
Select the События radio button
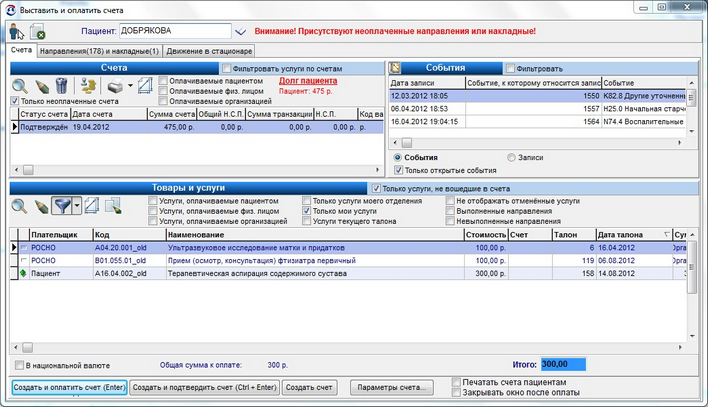397,158
